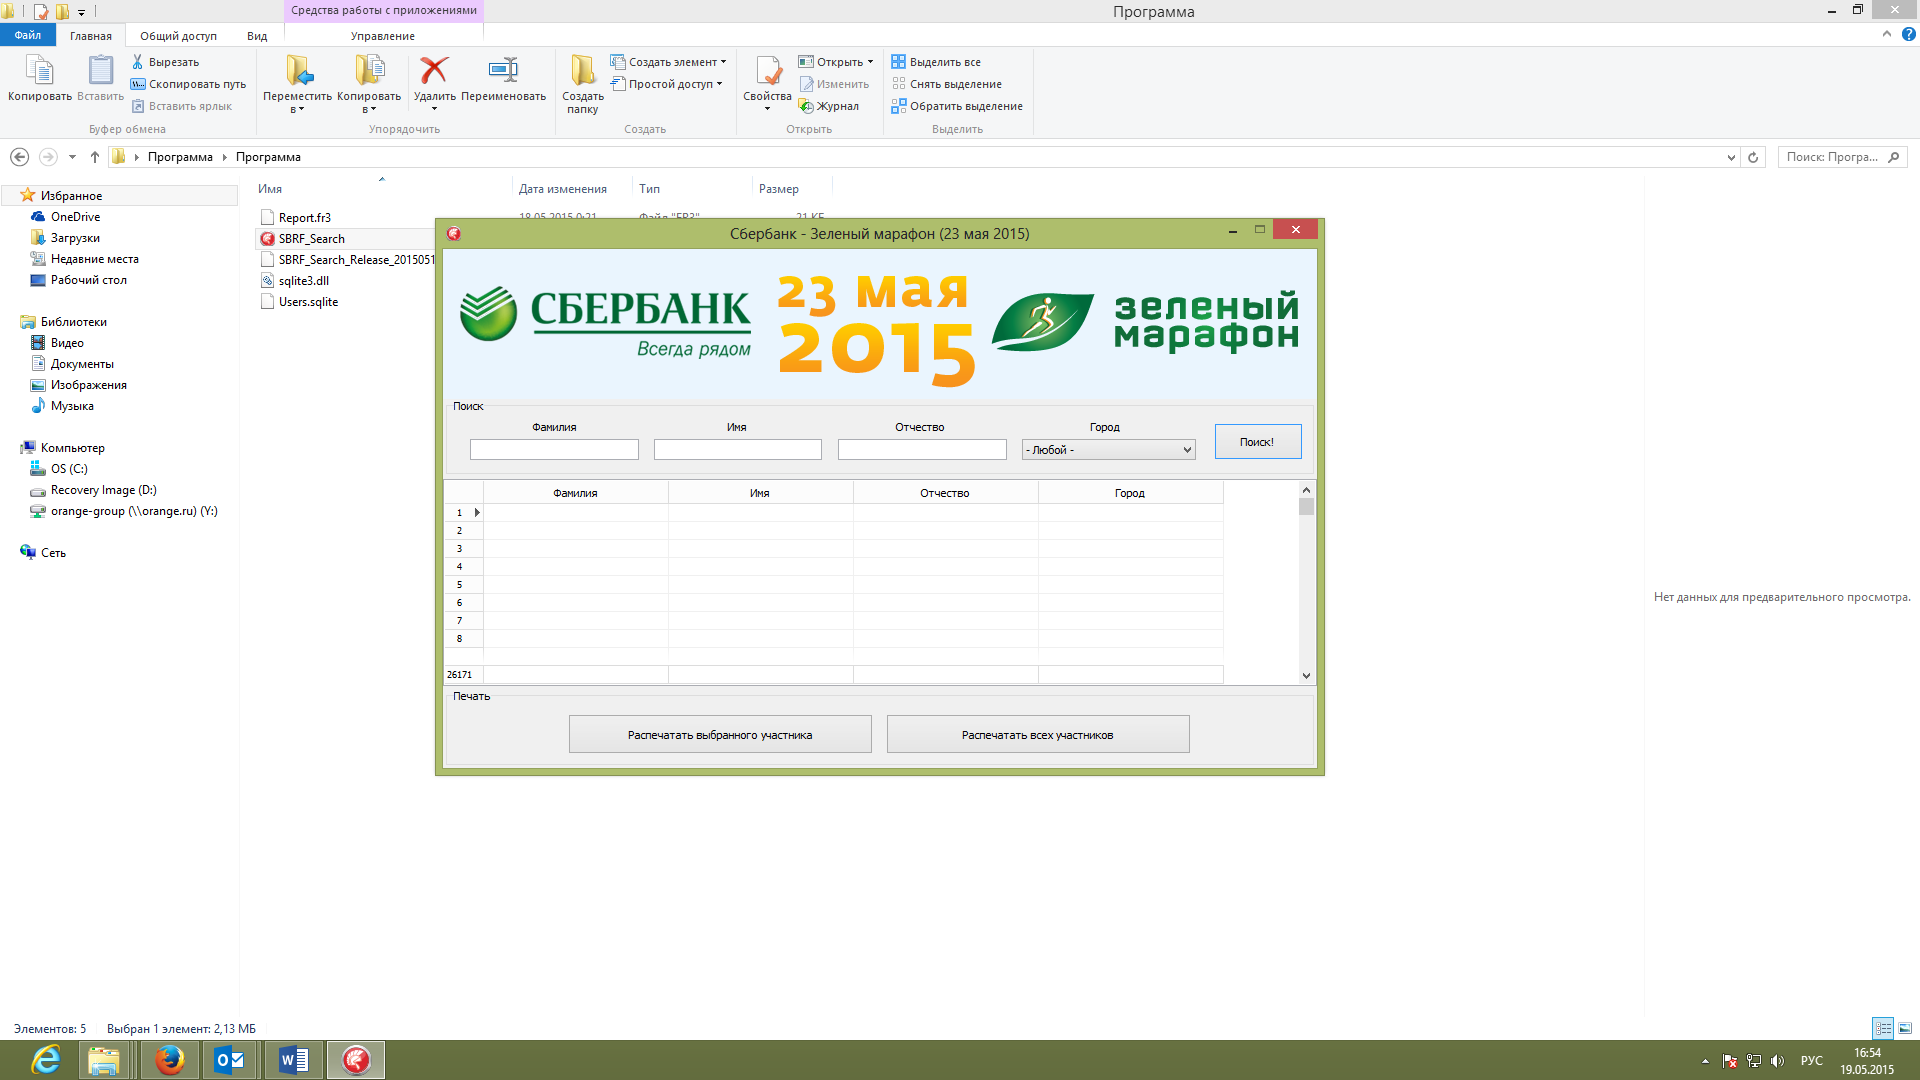Click Скопировать путь in the ribbon

coord(188,84)
